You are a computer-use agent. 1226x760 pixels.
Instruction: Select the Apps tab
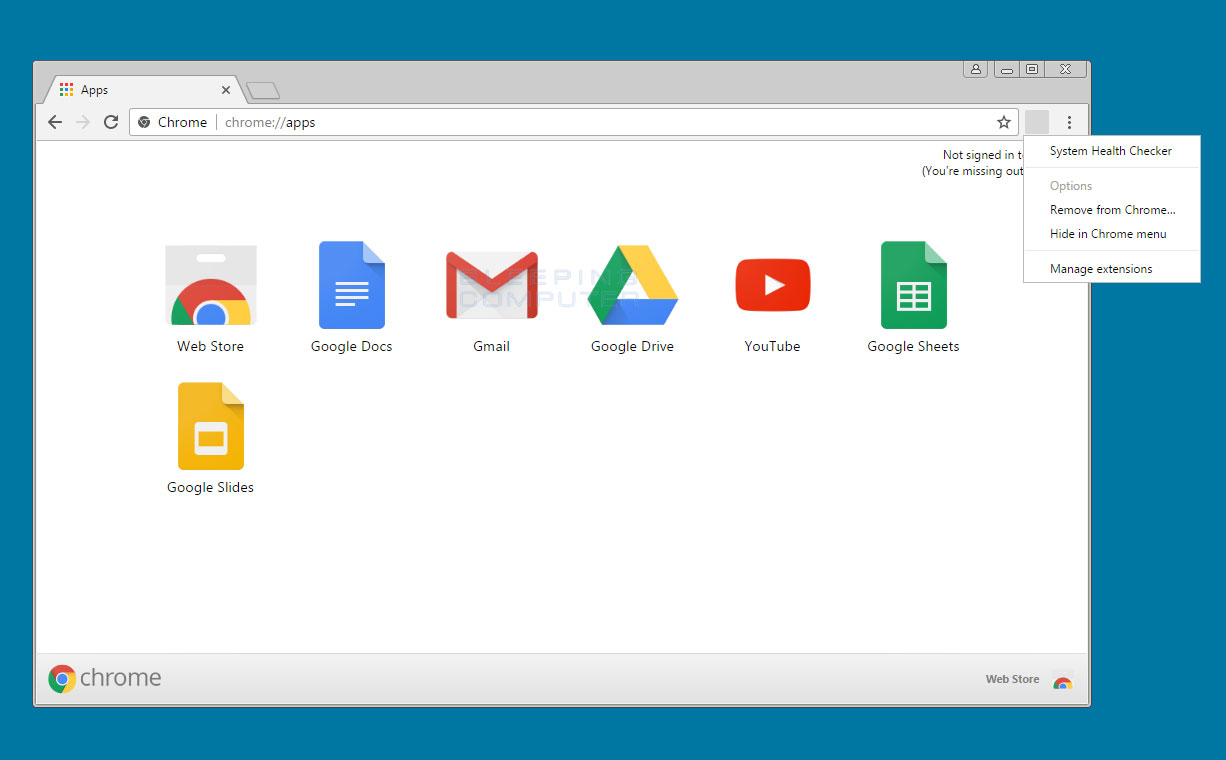(143, 90)
